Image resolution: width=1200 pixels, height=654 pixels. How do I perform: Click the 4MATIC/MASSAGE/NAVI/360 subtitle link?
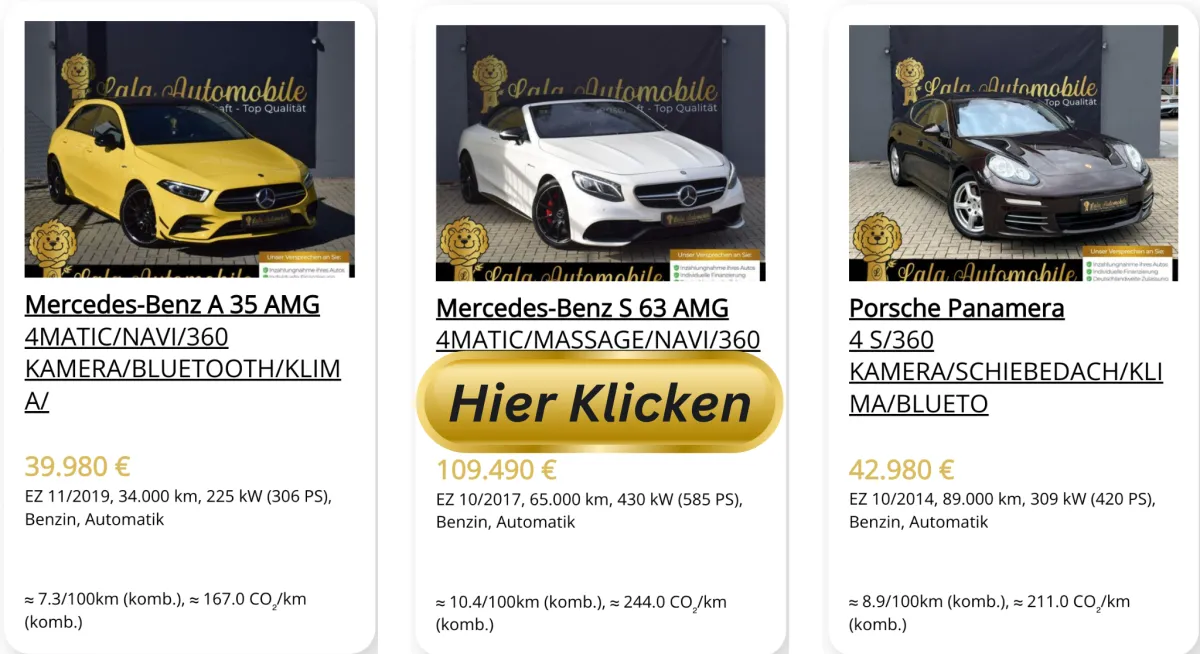598,340
